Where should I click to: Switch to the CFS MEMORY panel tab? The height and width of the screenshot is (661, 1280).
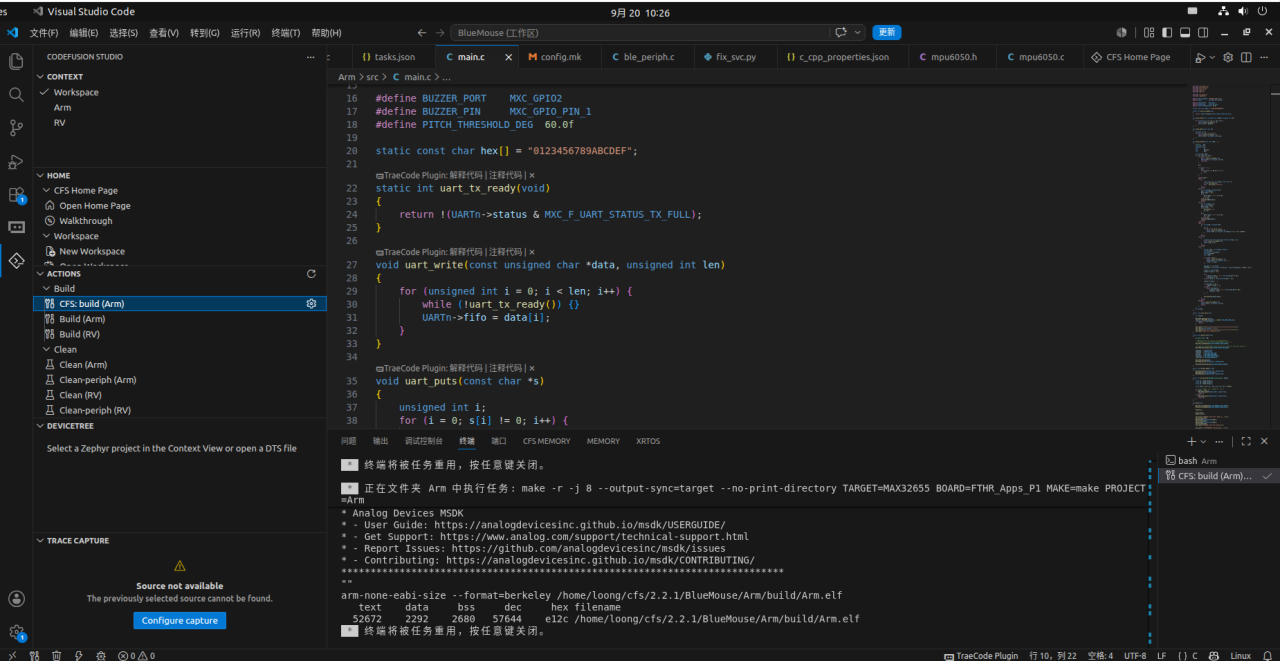(x=546, y=441)
